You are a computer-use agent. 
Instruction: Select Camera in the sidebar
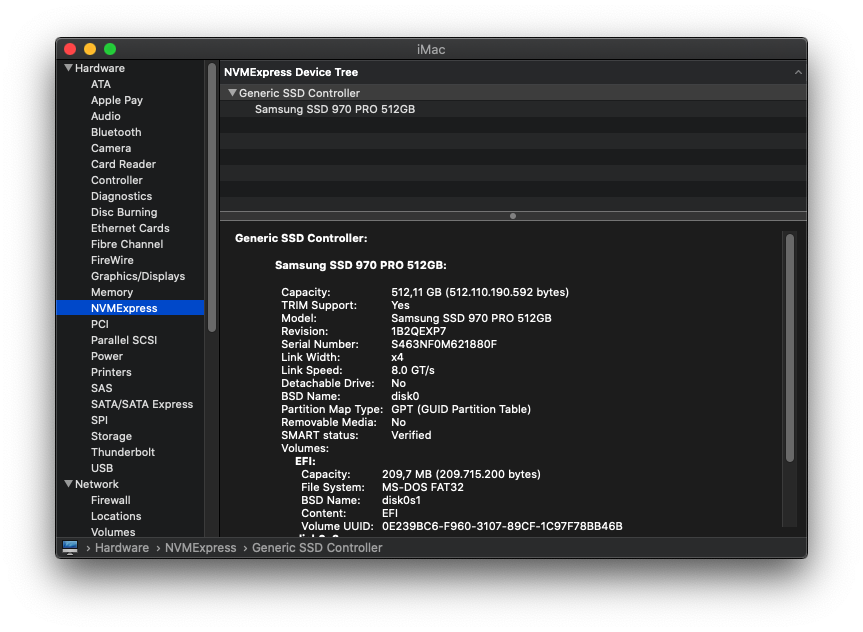(x=111, y=148)
